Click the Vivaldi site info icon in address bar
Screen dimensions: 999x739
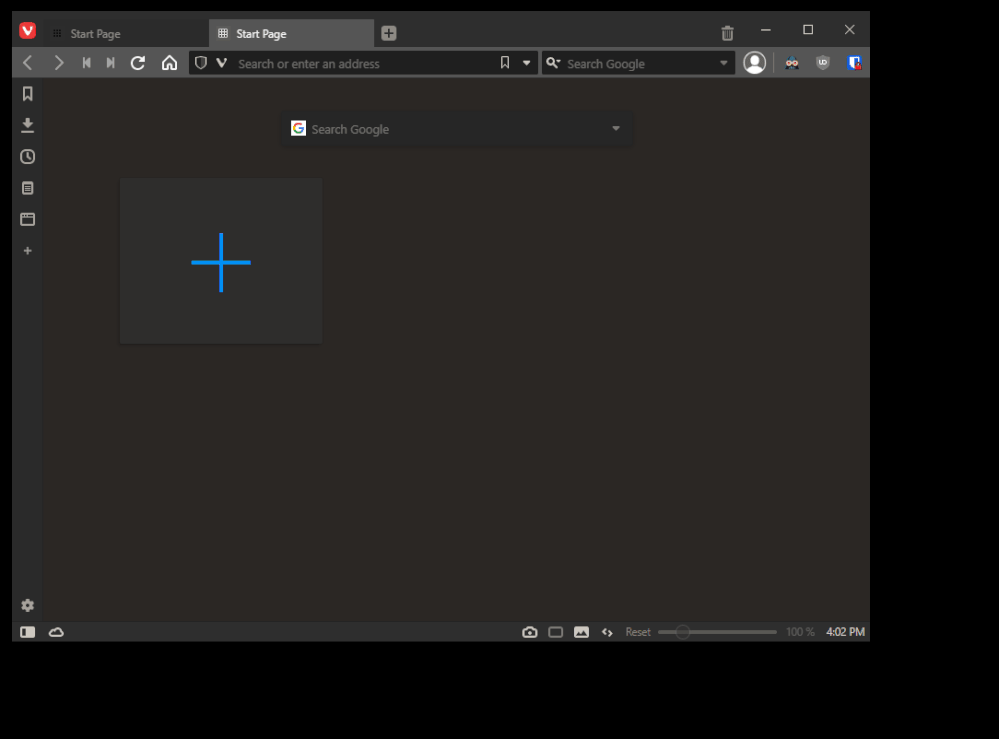(x=222, y=63)
